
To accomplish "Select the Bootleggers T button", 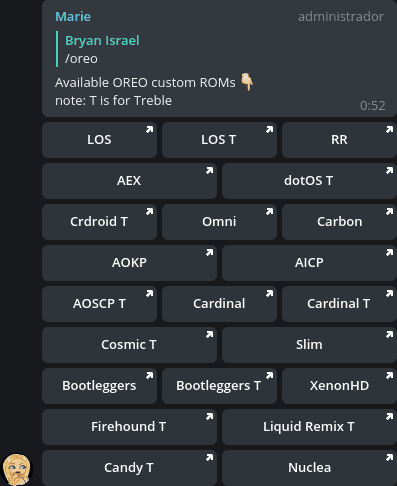I will coord(219,386).
